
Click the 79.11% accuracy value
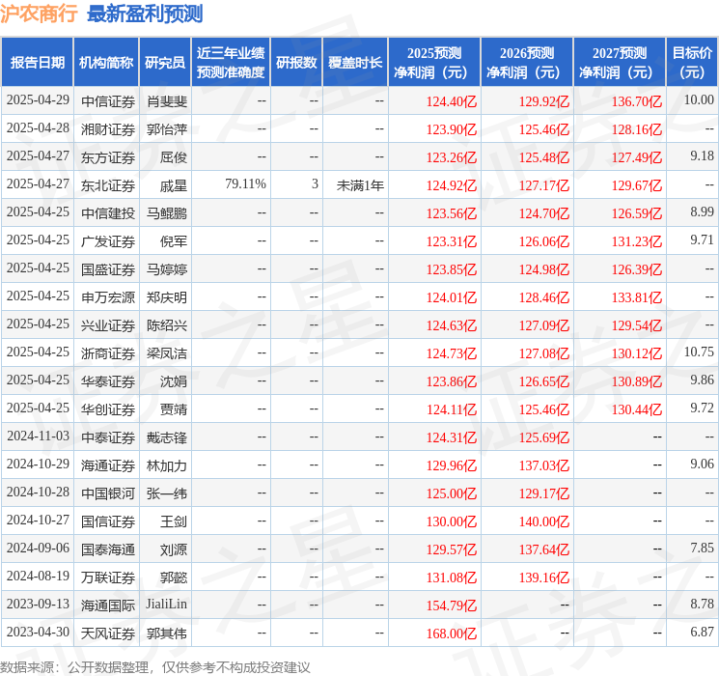coord(245,184)
